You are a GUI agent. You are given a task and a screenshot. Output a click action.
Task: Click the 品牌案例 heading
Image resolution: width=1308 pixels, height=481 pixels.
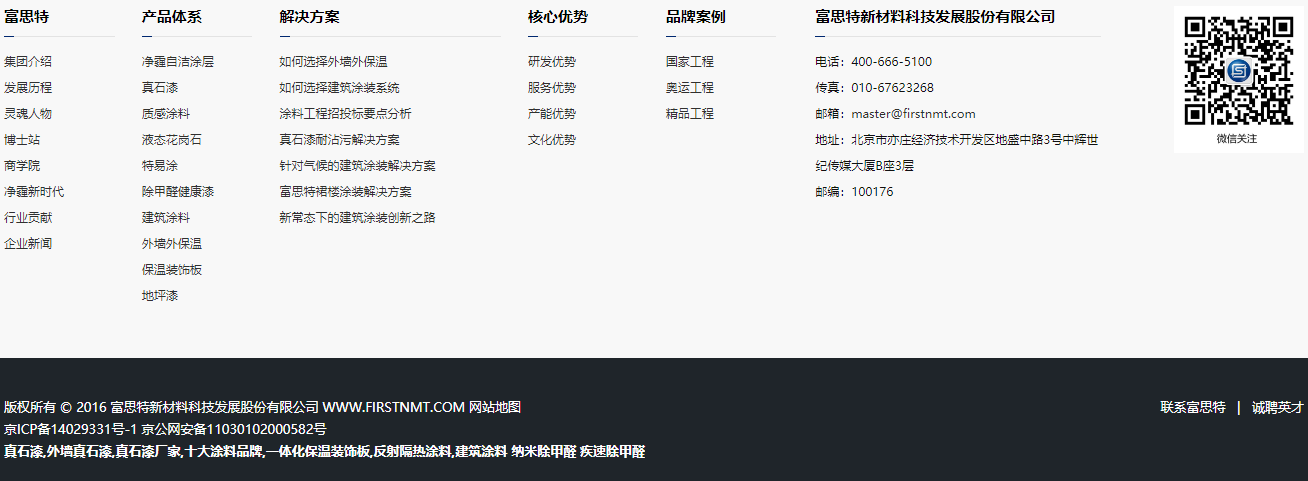(696, 17)
